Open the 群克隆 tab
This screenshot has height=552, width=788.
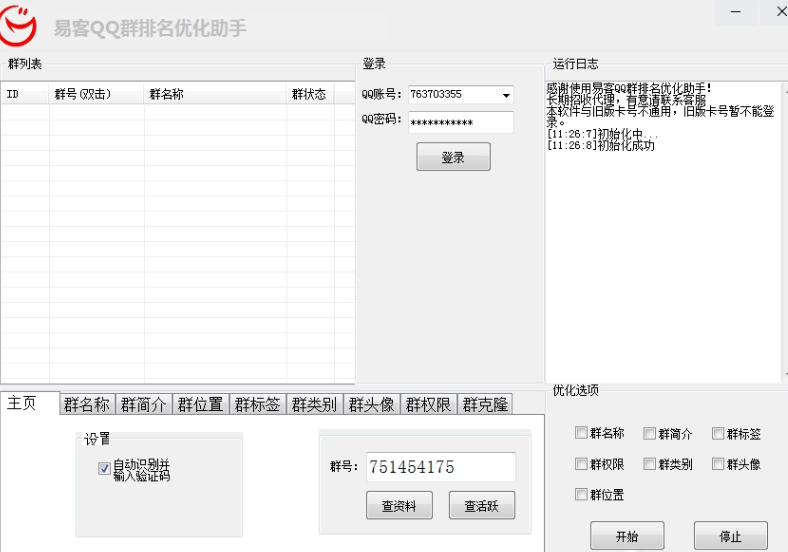point(485,404)
